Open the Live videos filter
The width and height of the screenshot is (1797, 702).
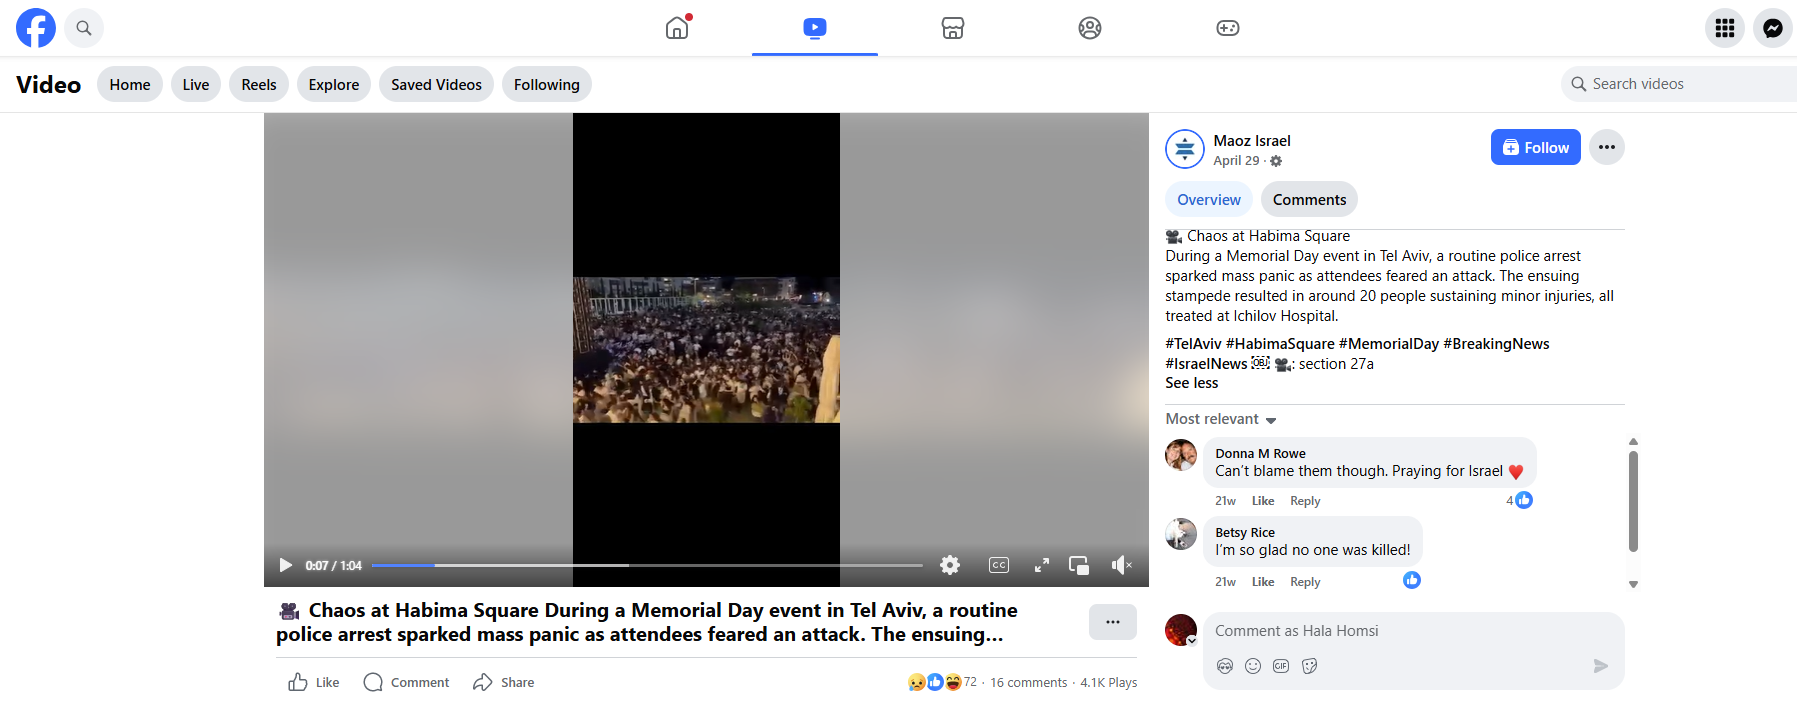[x=196, y=85]
